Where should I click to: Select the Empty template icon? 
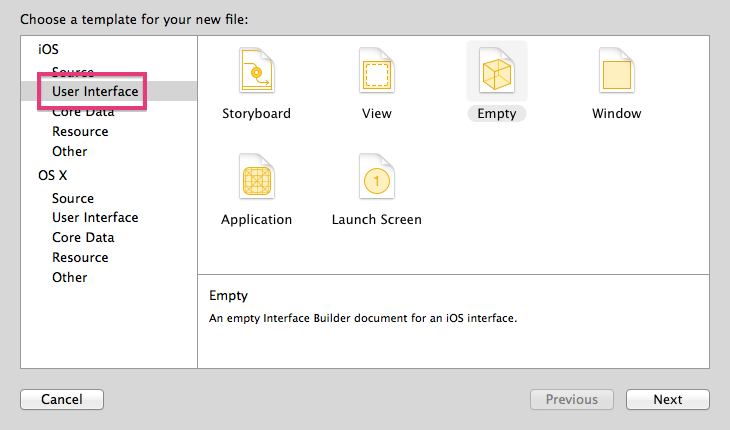(x=497, y=70)
